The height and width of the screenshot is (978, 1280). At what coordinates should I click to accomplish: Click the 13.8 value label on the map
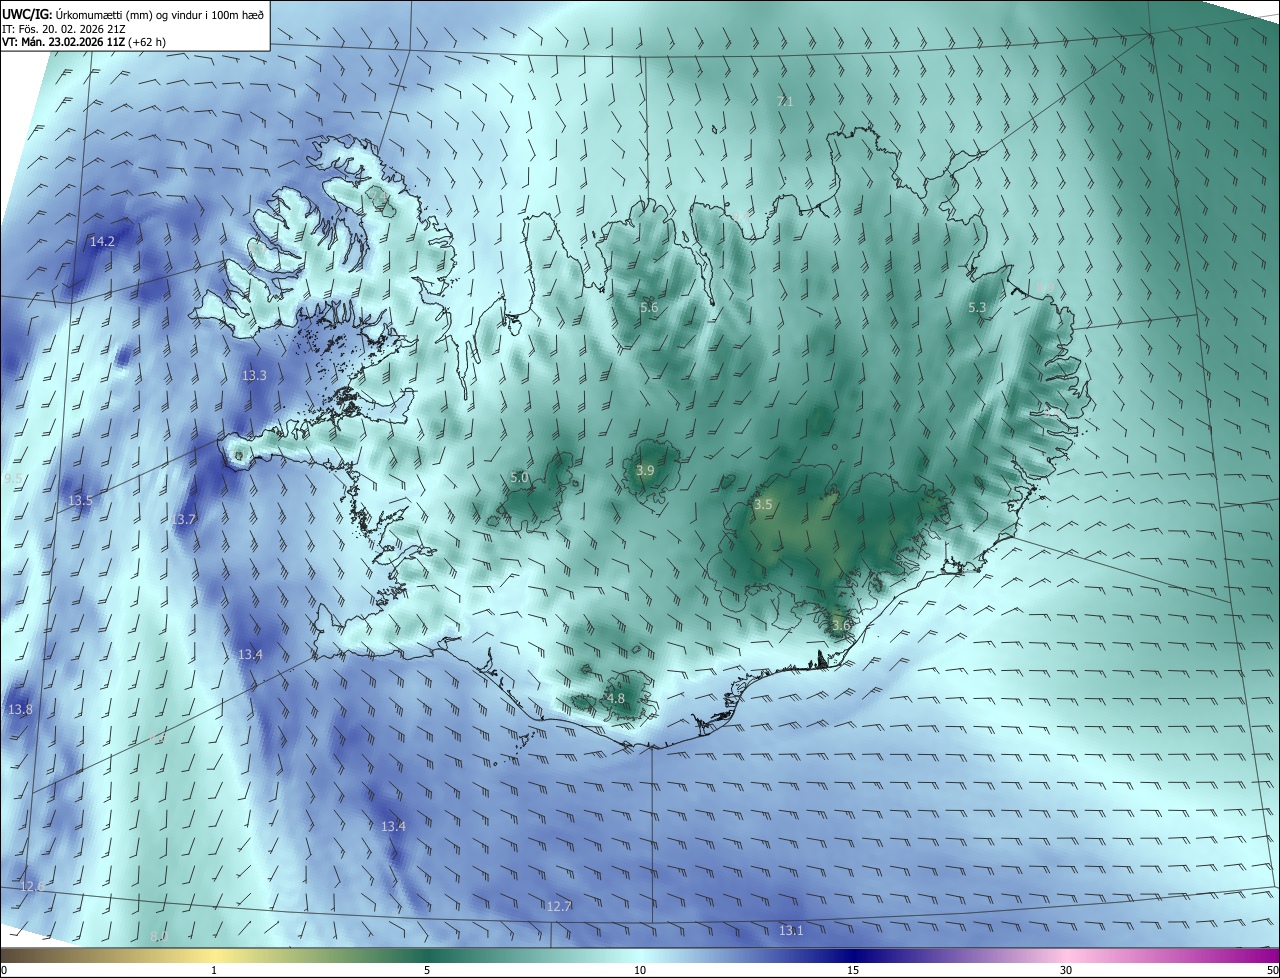click(x=20, y=709)
